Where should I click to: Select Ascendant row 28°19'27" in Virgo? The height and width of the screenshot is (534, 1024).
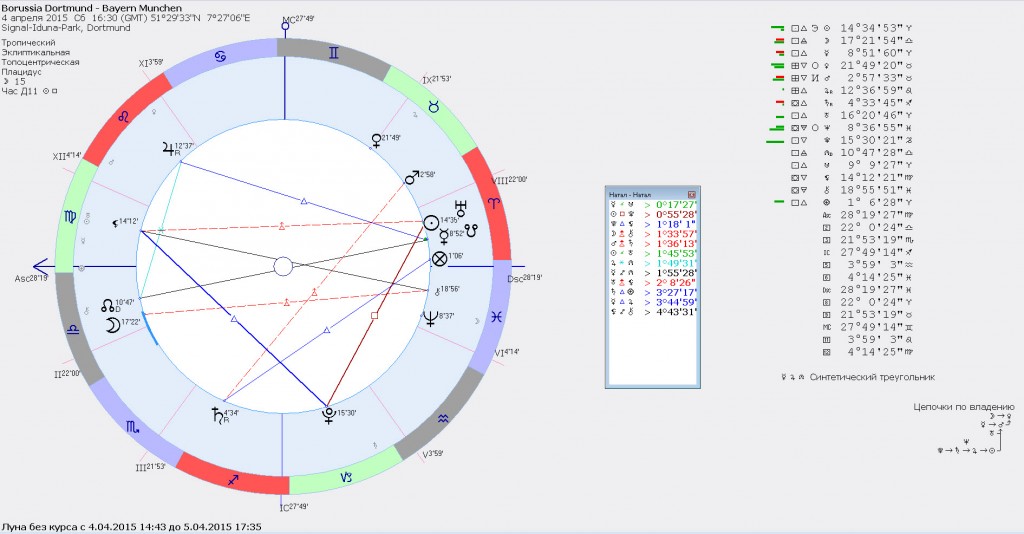(x=868, y=214)
